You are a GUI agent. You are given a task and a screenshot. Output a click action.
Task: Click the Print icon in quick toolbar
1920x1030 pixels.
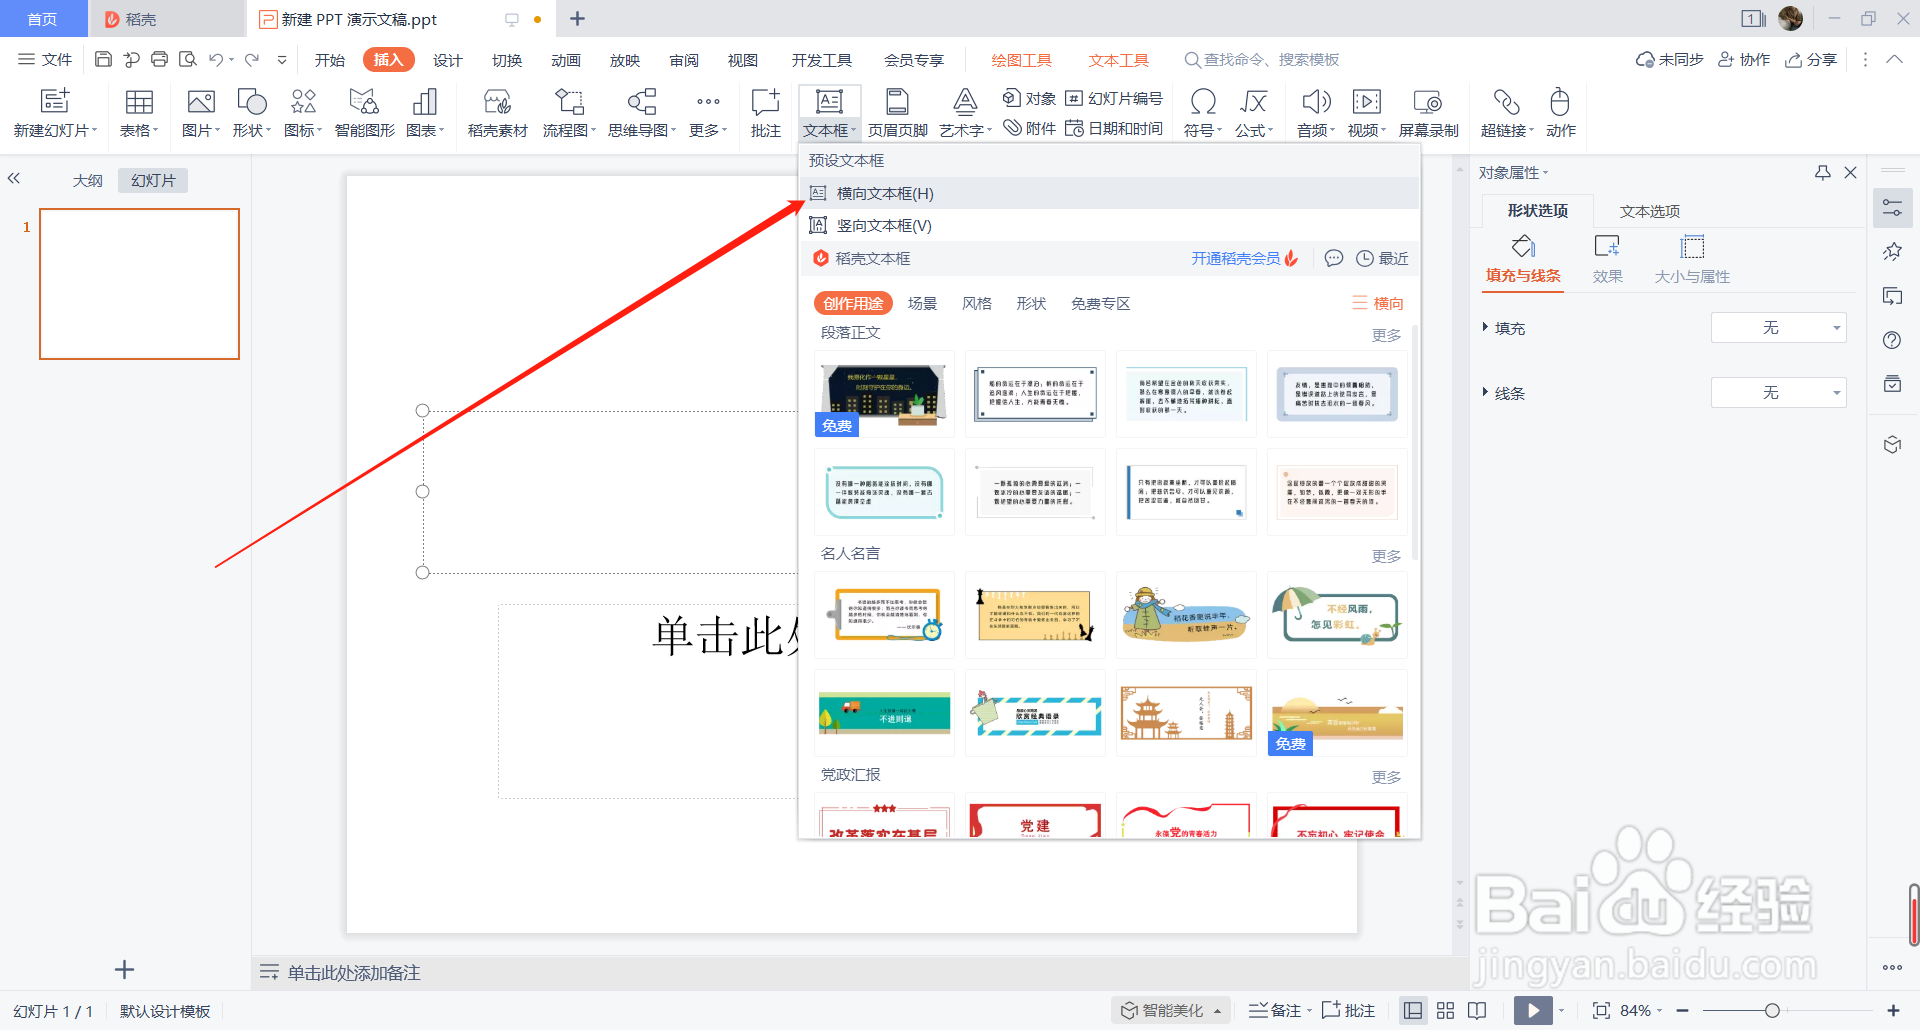[159, 59]
